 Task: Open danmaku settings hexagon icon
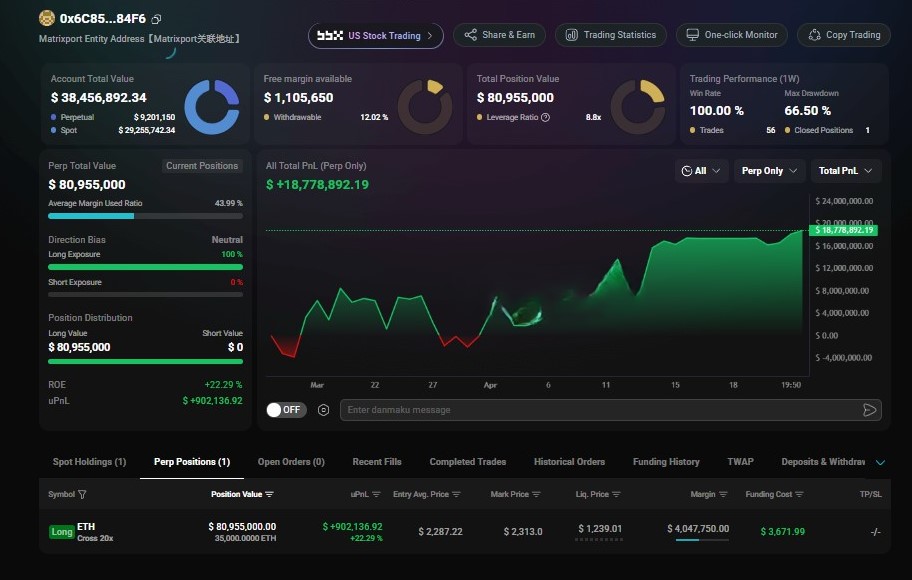click(x=323, y=410)
